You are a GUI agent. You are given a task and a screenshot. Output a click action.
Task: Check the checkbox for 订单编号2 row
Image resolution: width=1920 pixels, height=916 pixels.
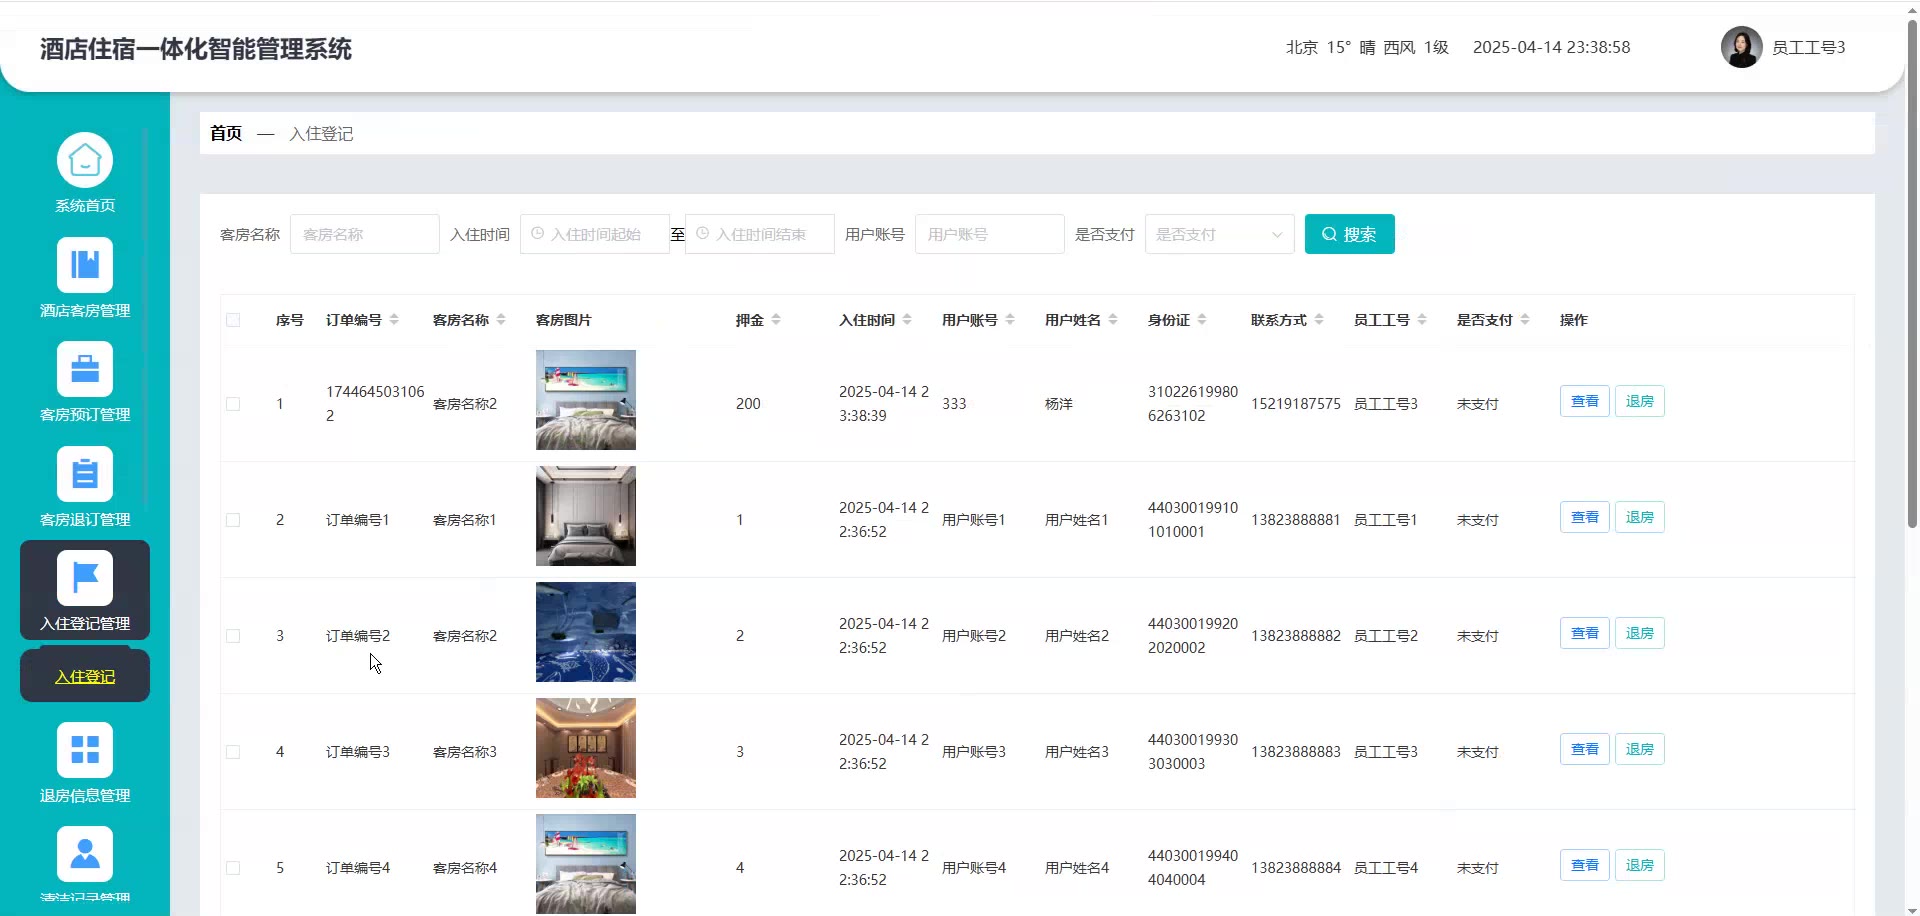[x=233, y=636]
